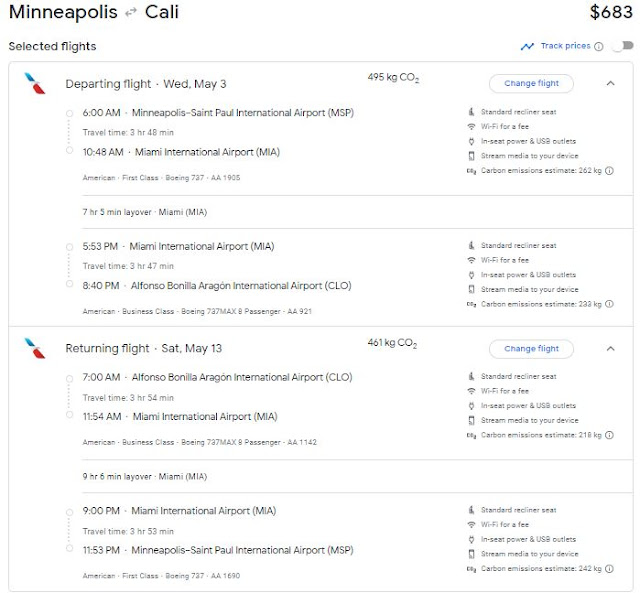This screenshot has height=593, width=640.
Task: Click Travel time: 3 hr 47 min
Action: (128, 266)
